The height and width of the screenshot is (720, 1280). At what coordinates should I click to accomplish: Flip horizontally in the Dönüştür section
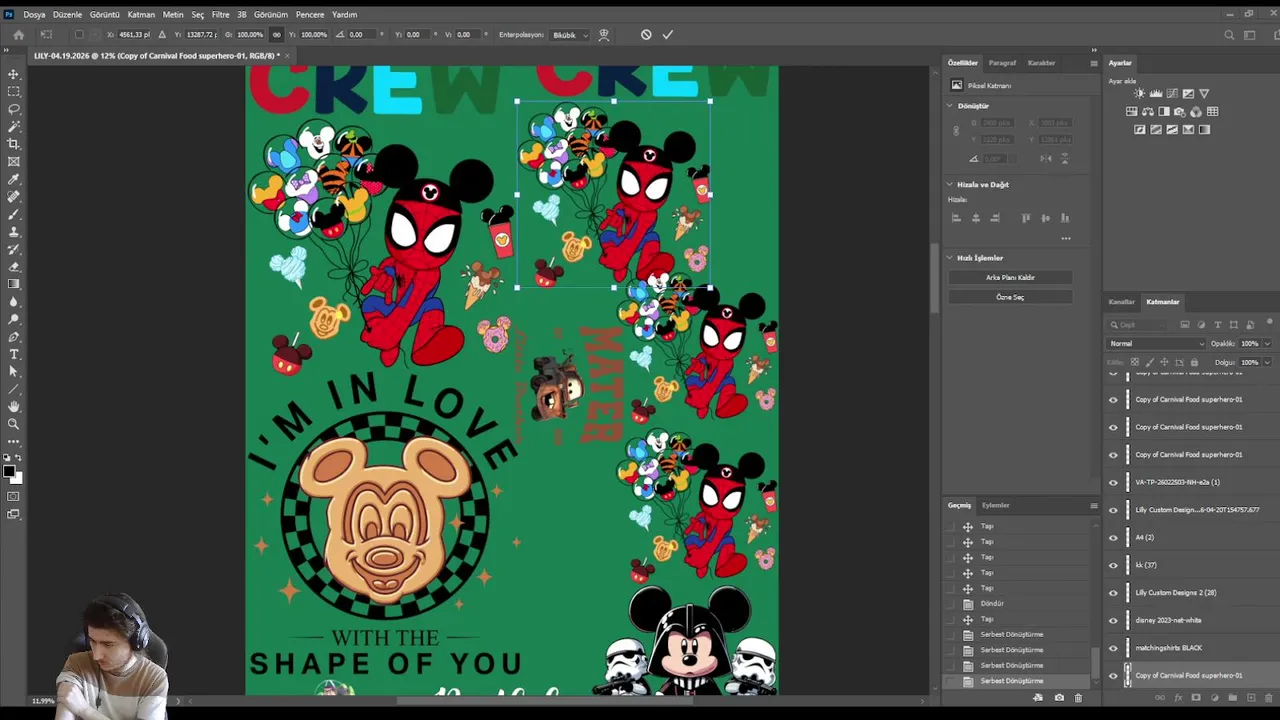1045,158
